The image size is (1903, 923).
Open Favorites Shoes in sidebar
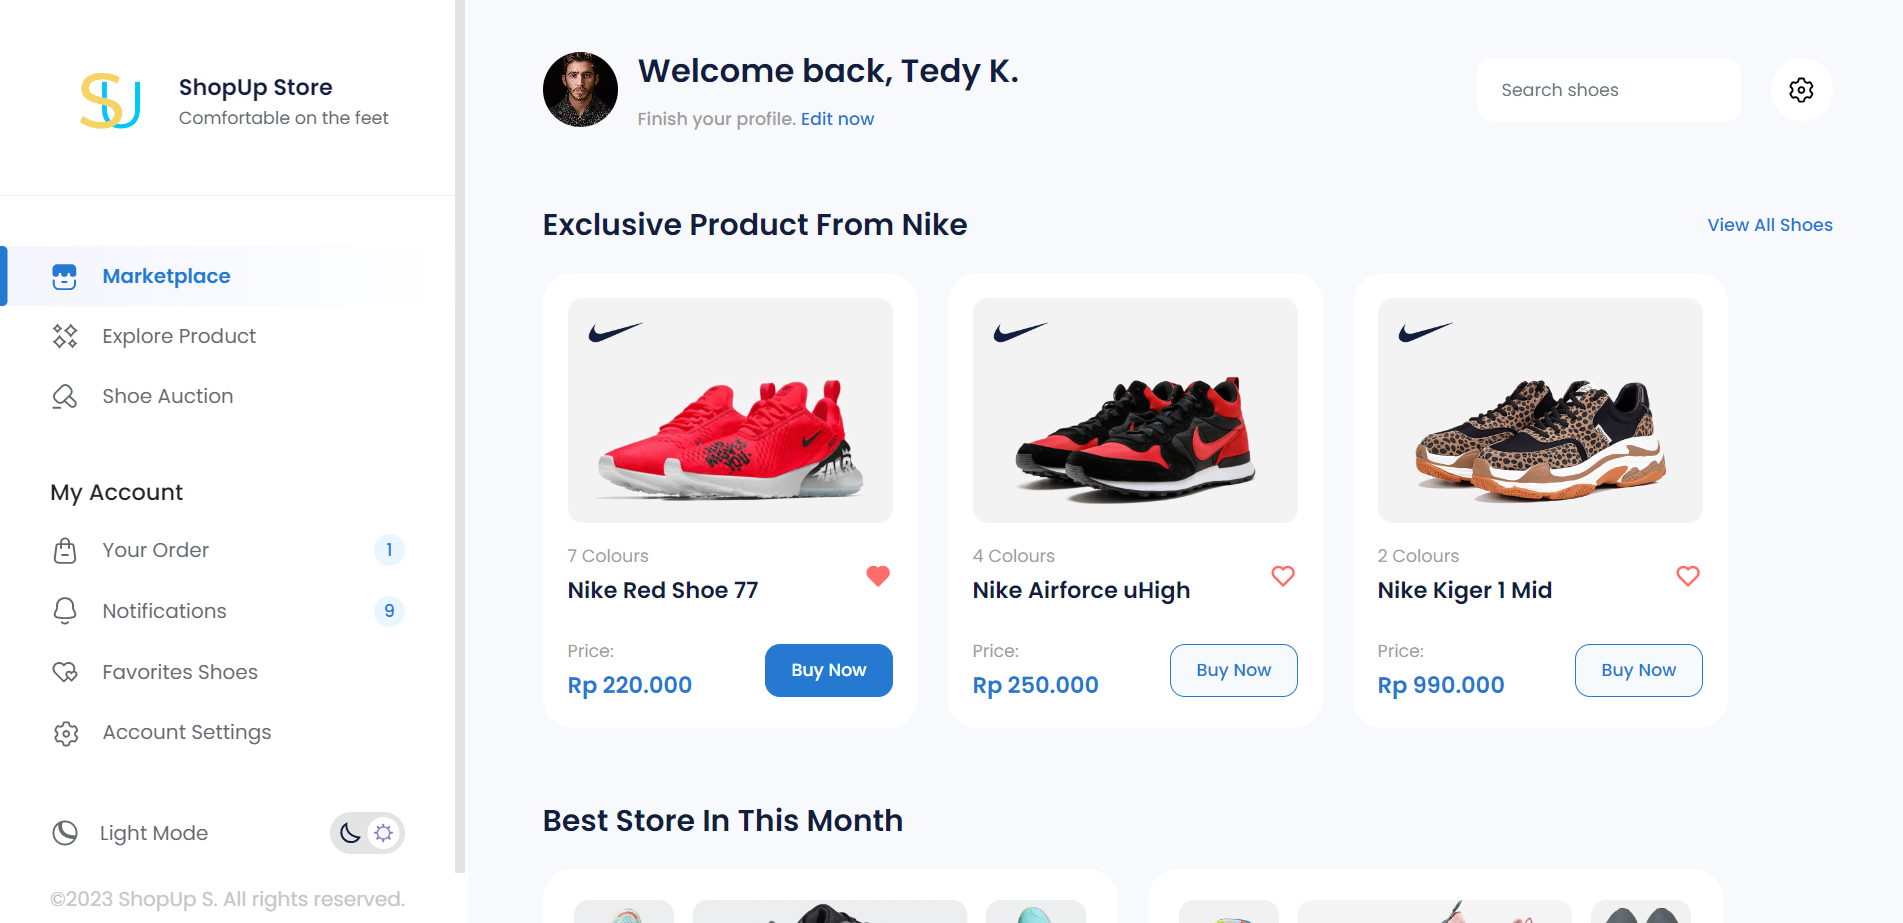(180, 672)
